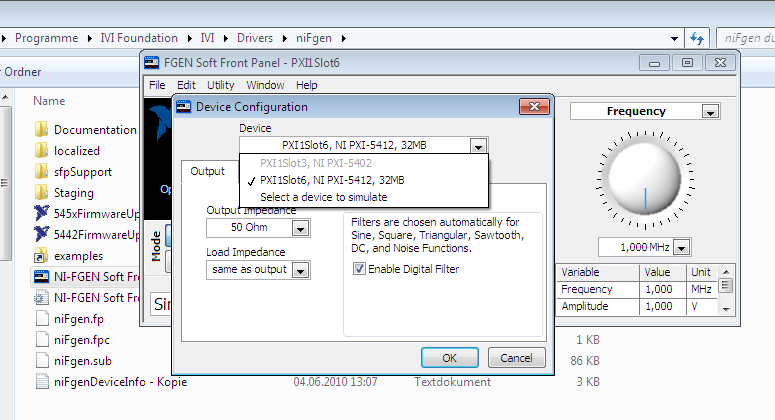Select the Output tab
Screen dimensions: 775x420
[x=208, y=171]
